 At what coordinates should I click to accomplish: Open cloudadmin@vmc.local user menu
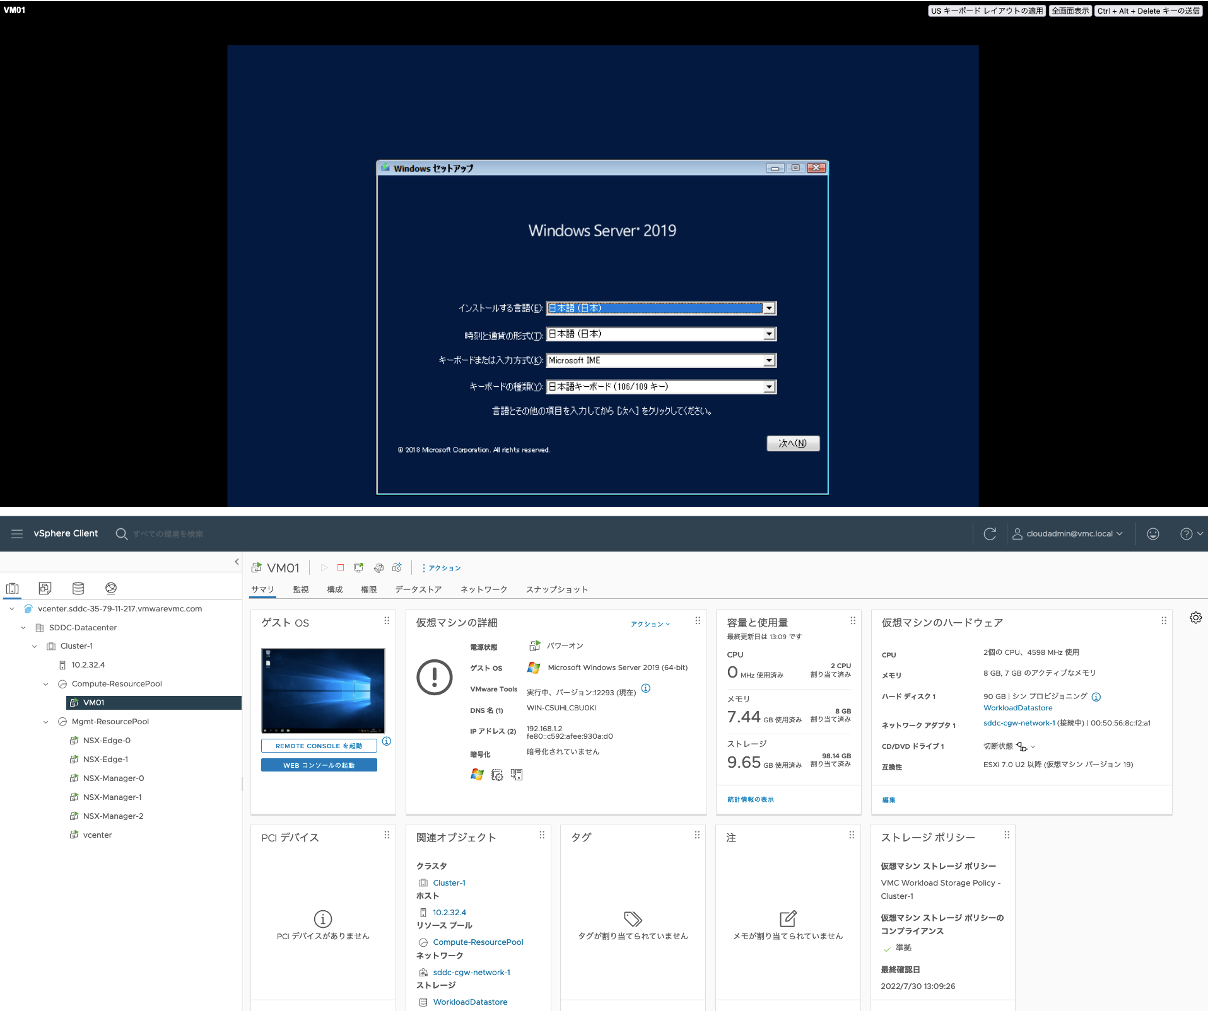tap(1067, 534)
